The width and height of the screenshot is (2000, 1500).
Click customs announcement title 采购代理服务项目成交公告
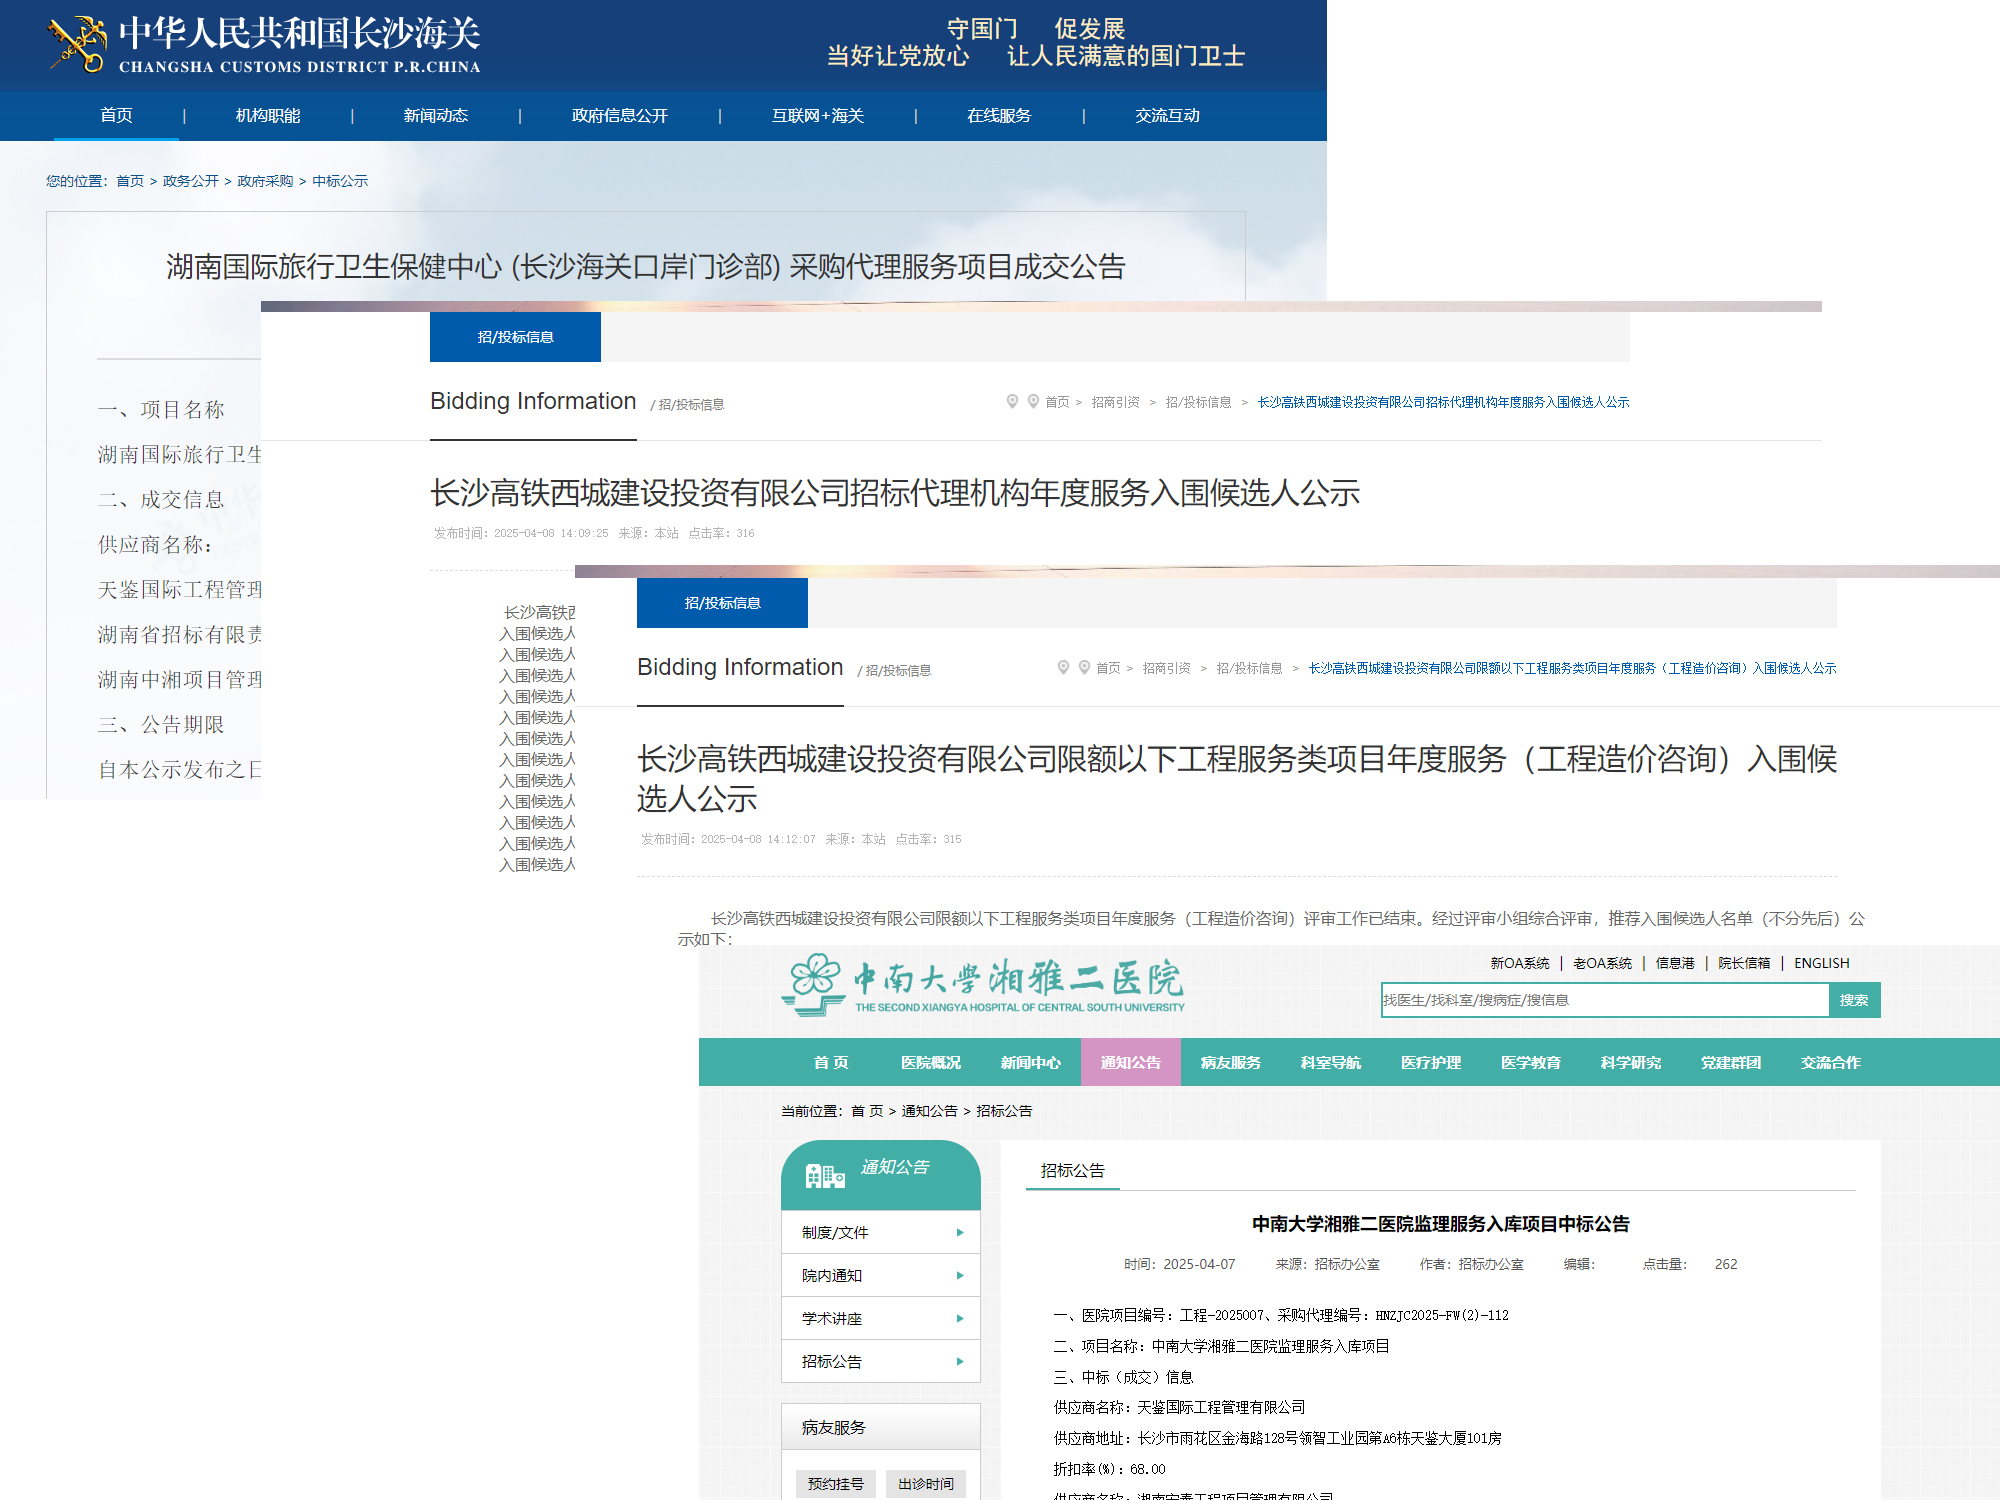click(646, 267)
